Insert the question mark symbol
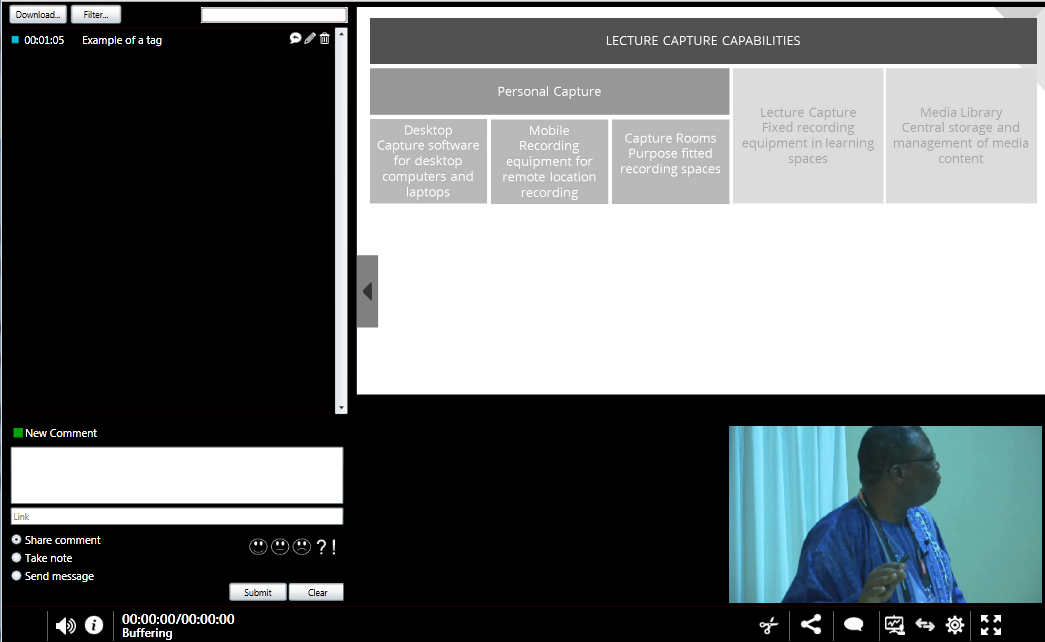 click(x=321, y=547)
